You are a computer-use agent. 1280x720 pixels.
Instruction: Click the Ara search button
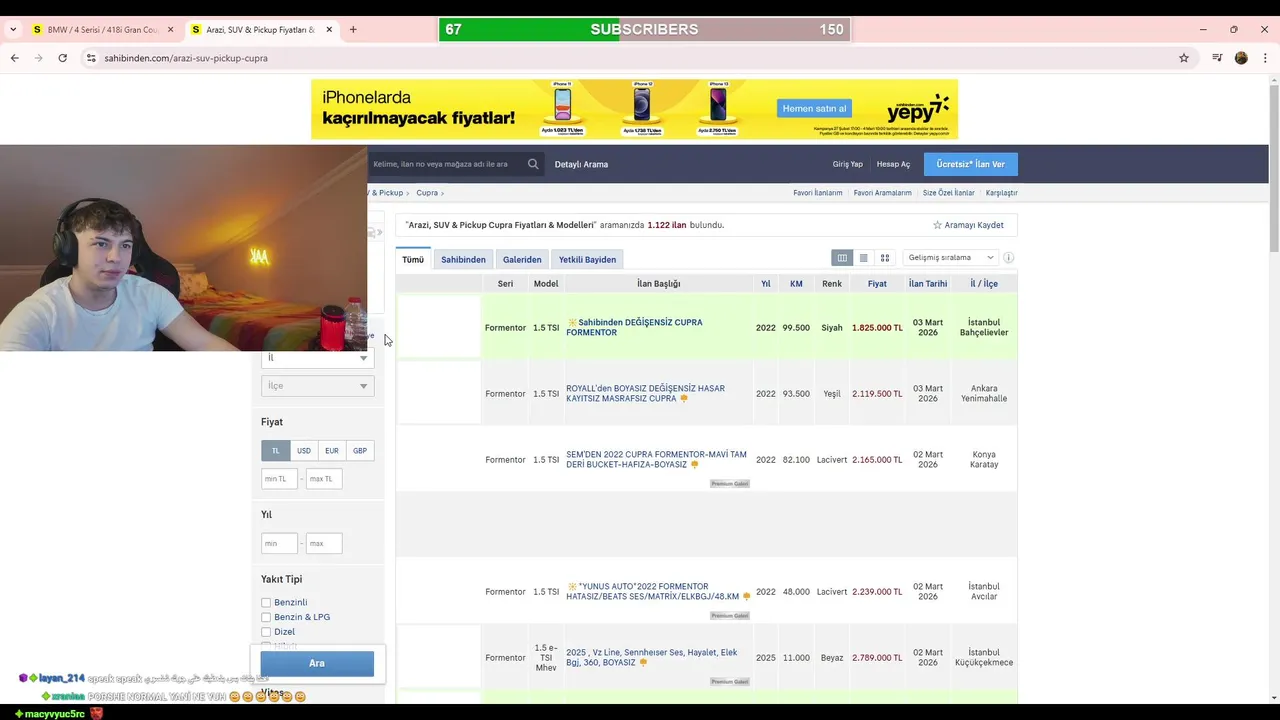(317, 664)
